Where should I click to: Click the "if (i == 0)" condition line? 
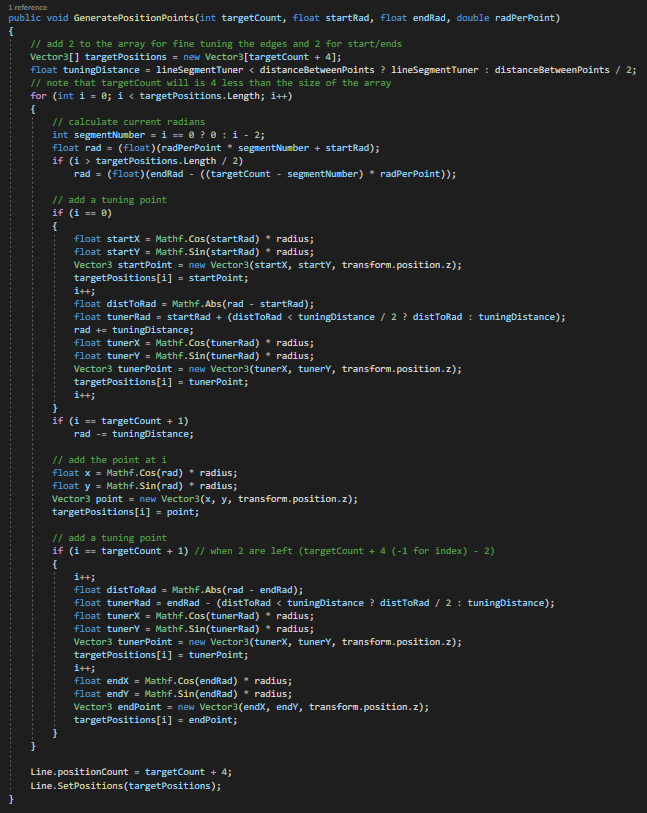point(82,213)
